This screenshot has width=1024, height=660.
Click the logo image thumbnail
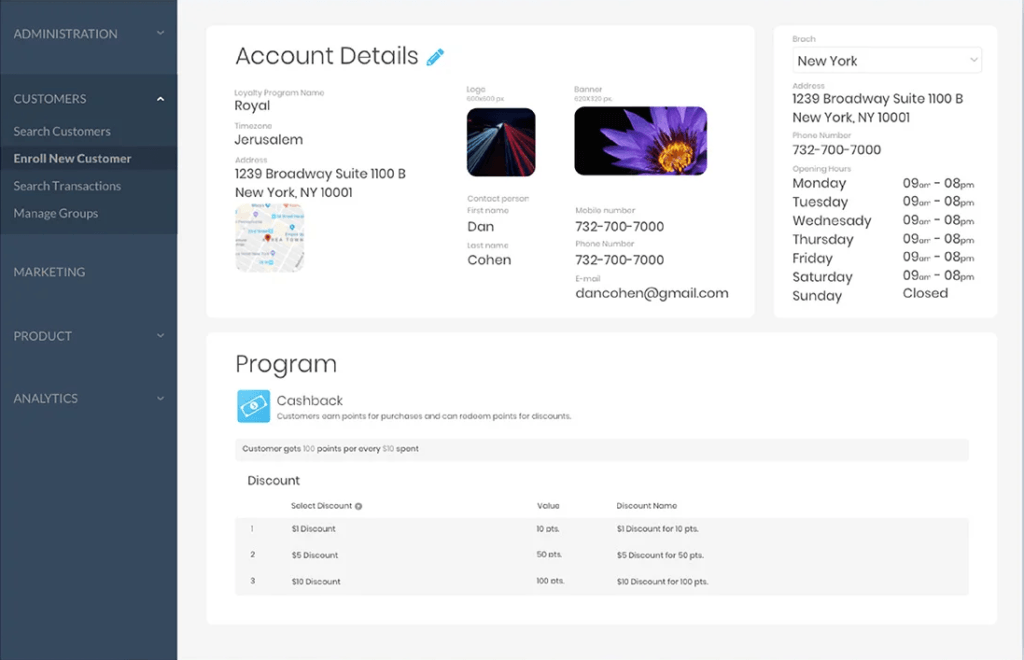[x=500, y=142]
